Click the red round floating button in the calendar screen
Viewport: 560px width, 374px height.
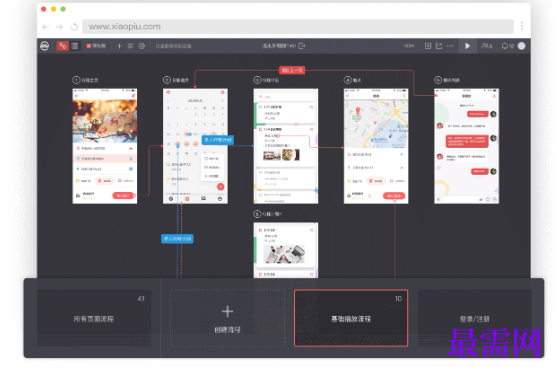tap(221, 186)
